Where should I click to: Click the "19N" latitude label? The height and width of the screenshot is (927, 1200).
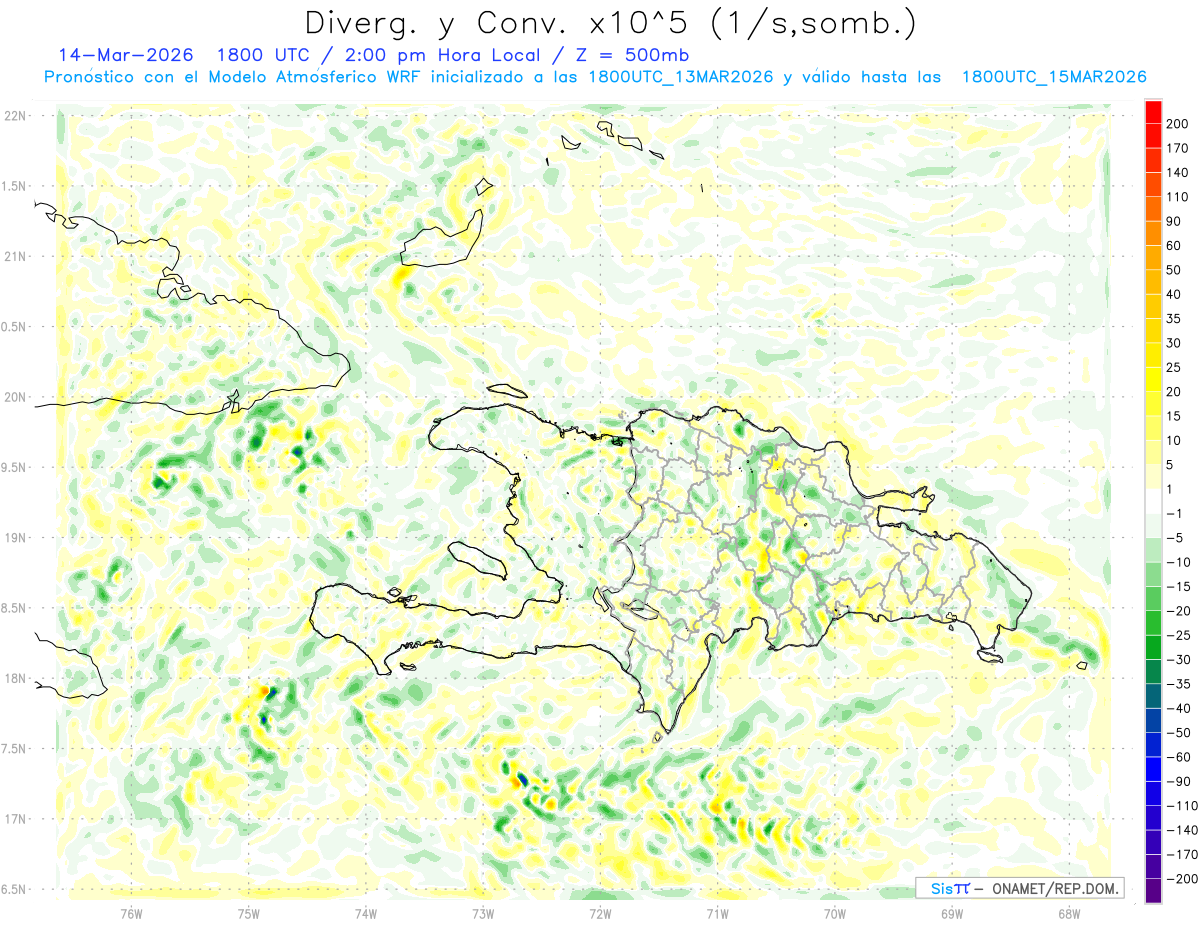(x=15, y=538)
